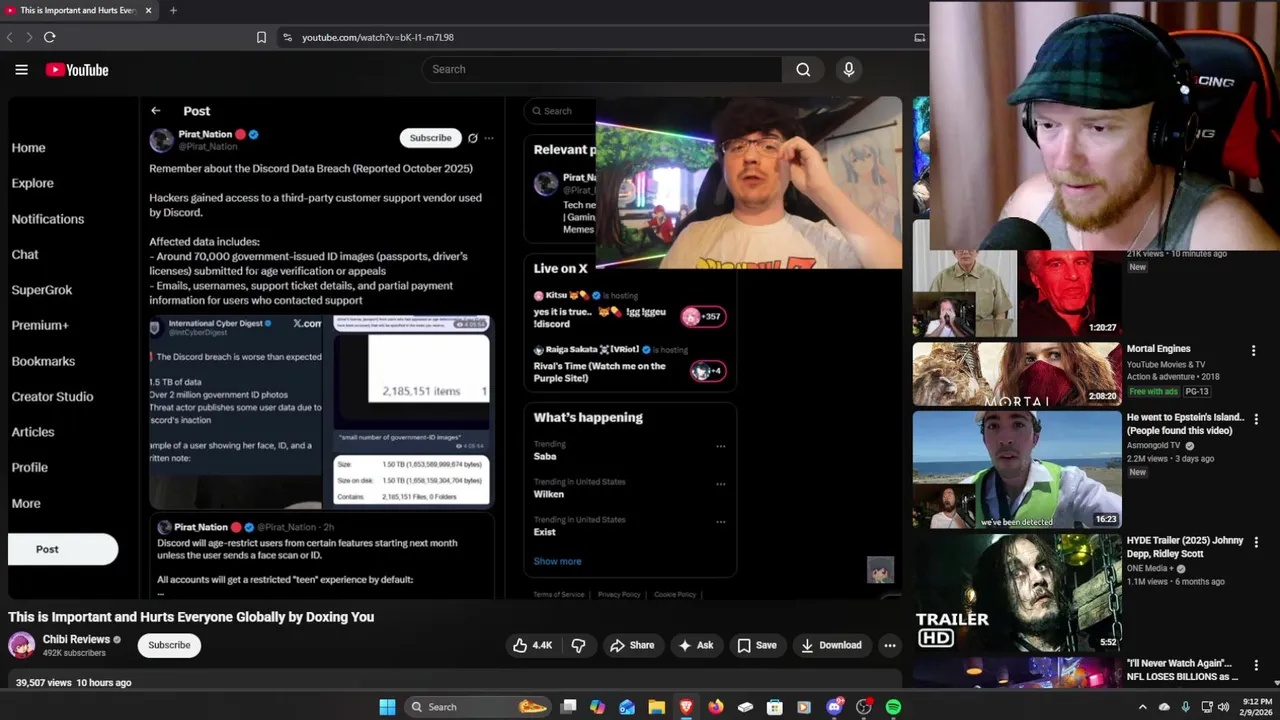Screen dimensions: 1280x720
Task: Go forward in the browser
Action: tap(28, 37)
